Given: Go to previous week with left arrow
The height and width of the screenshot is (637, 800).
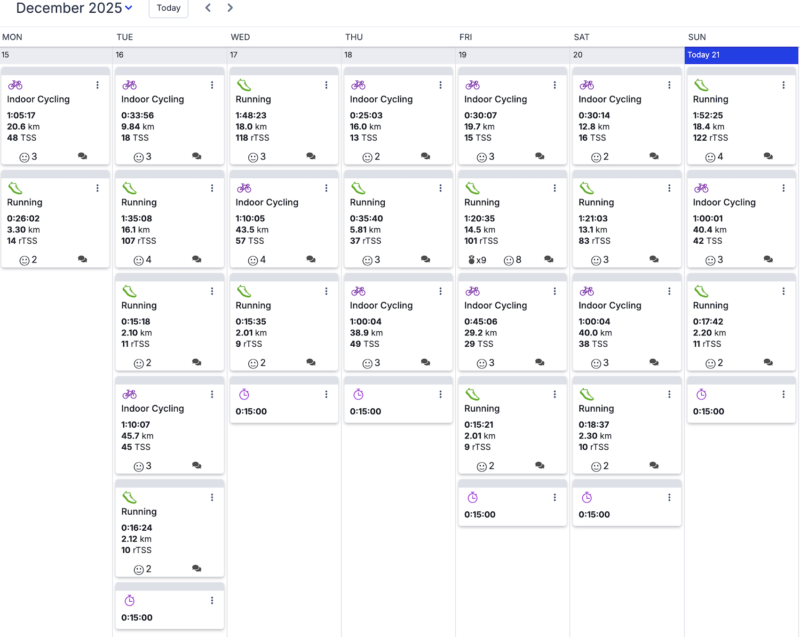Looking at the screenshot, I should tap(208, 8).
